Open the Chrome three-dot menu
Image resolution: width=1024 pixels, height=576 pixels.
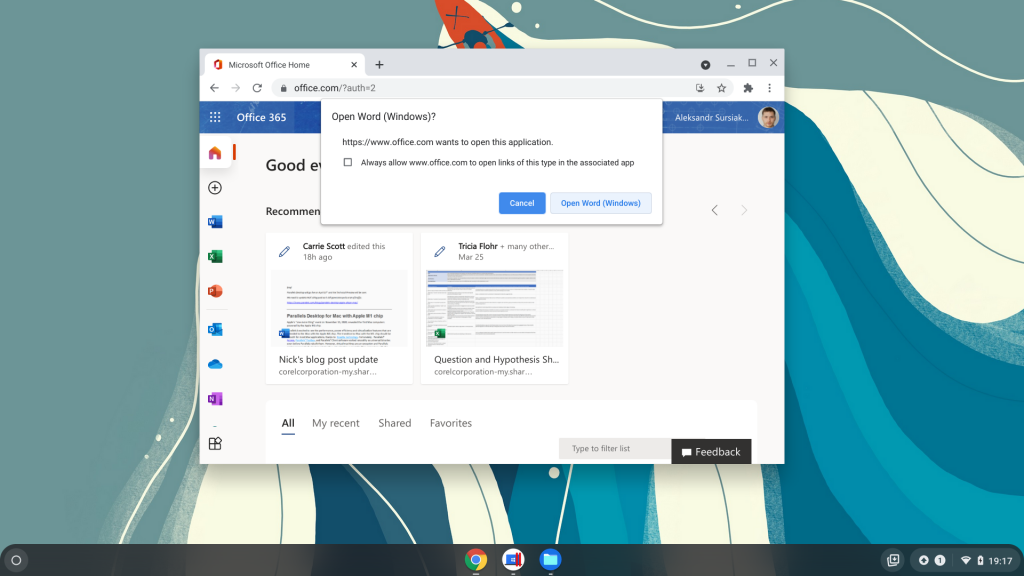pos(769,88)
